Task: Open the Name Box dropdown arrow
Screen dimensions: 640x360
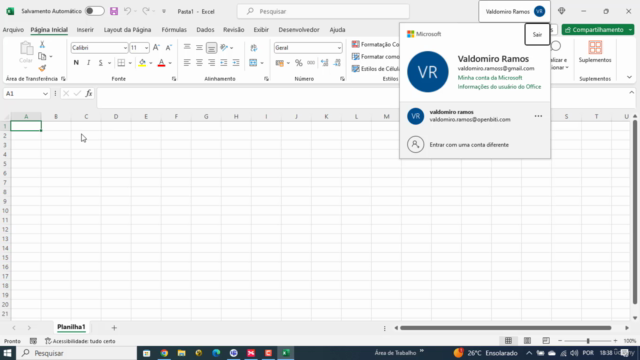Action: (45, 94)
